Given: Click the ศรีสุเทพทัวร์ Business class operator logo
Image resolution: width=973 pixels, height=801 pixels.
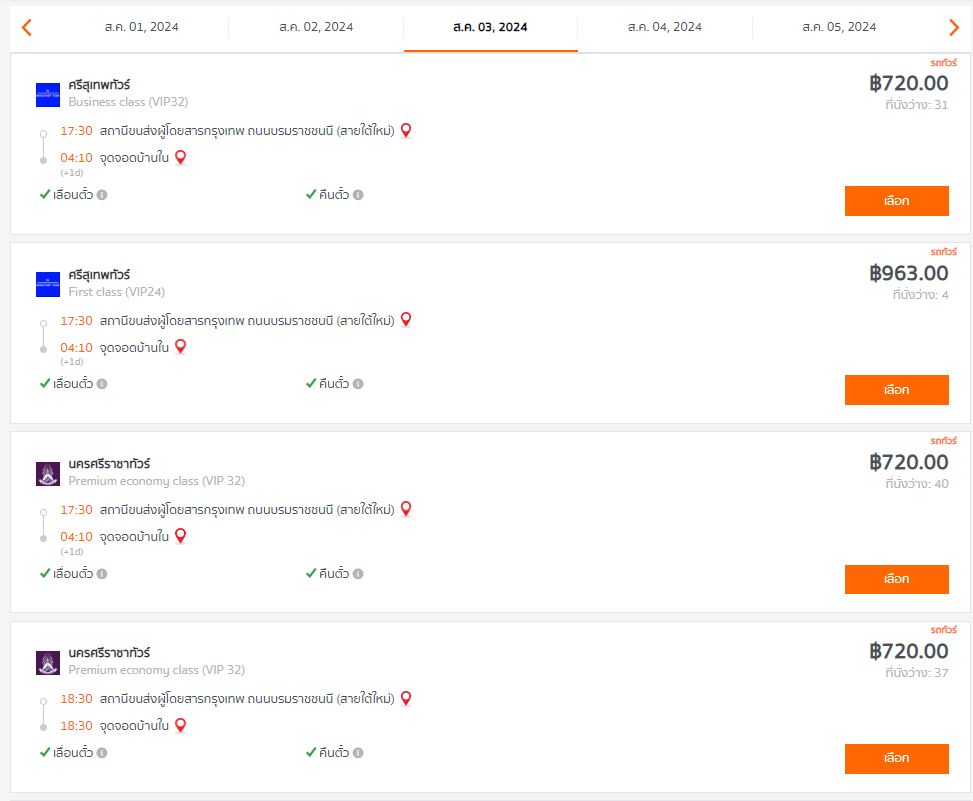Looking at the screenshot, I should (x=48, y=95).
